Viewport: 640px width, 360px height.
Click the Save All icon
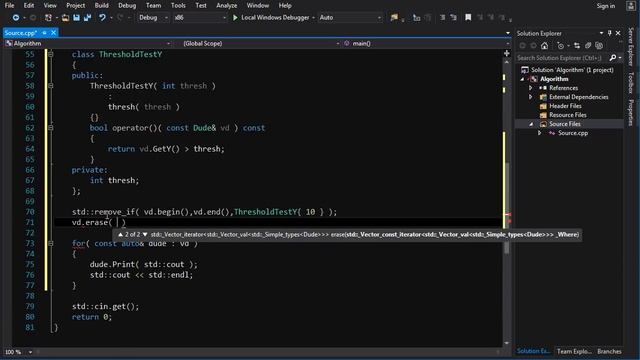point(87,18)
